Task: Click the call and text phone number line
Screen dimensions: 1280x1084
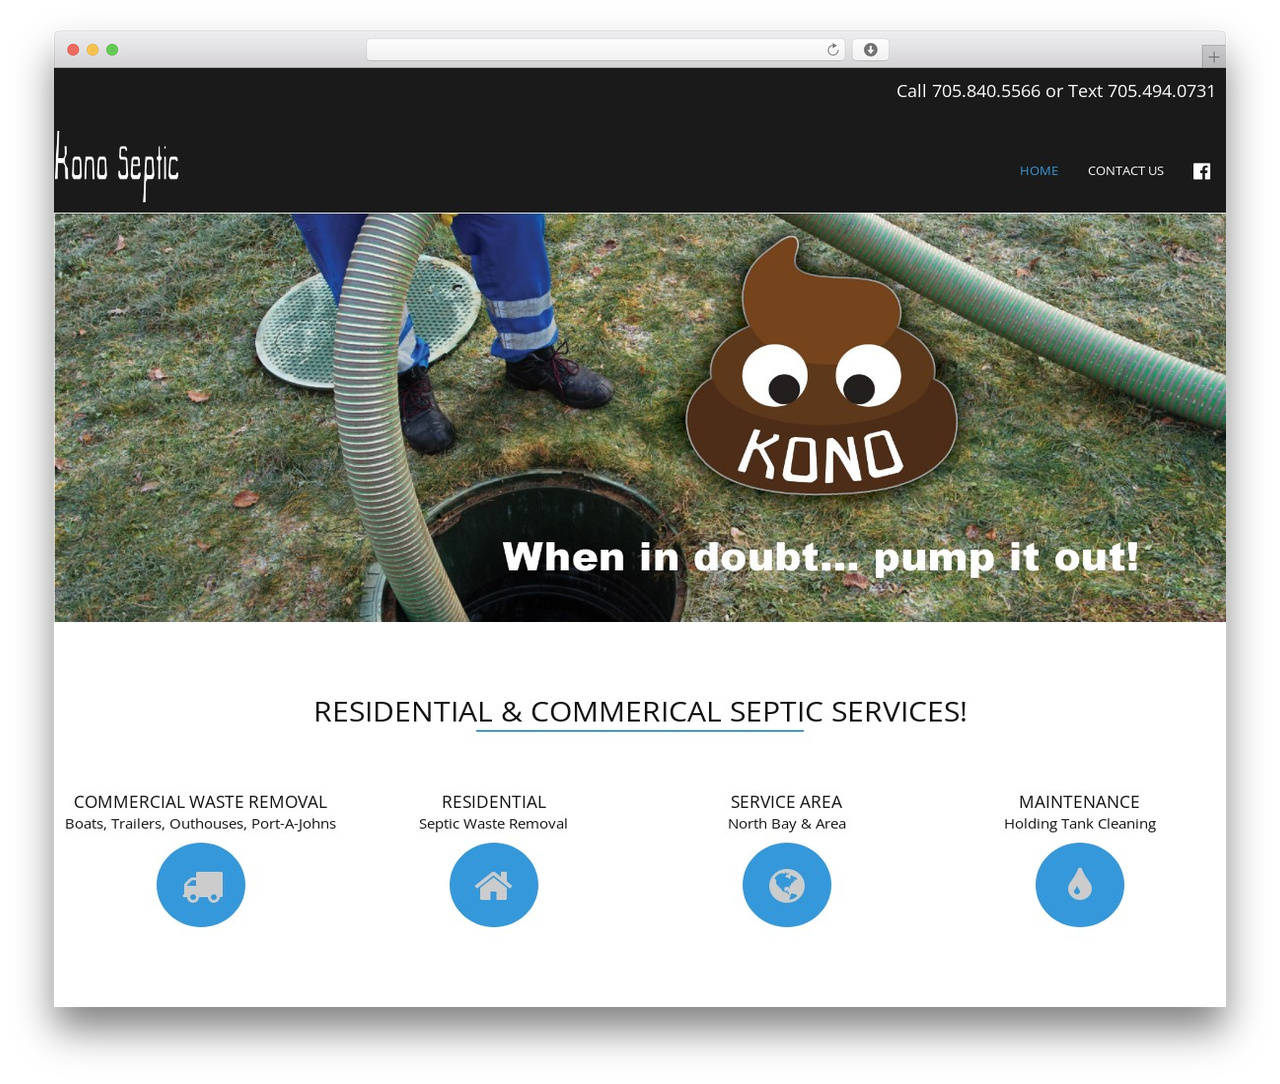Action: pyautogui.click(x=1055, y=91)
